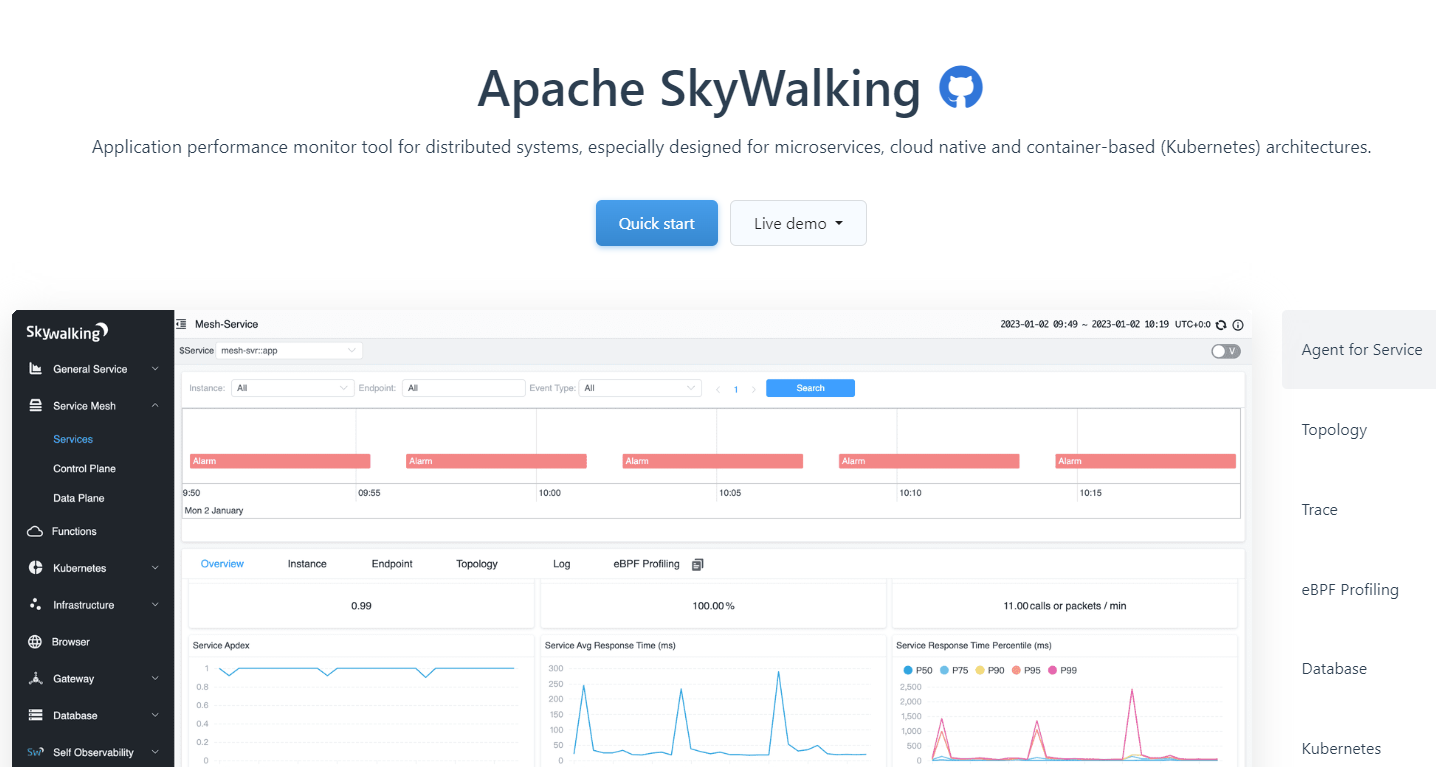The width and height of the screenshot is (1436, 767).
Task: Click the GitHub icon beside Apache SkyWalking title
Action: (x=962, y=88)
